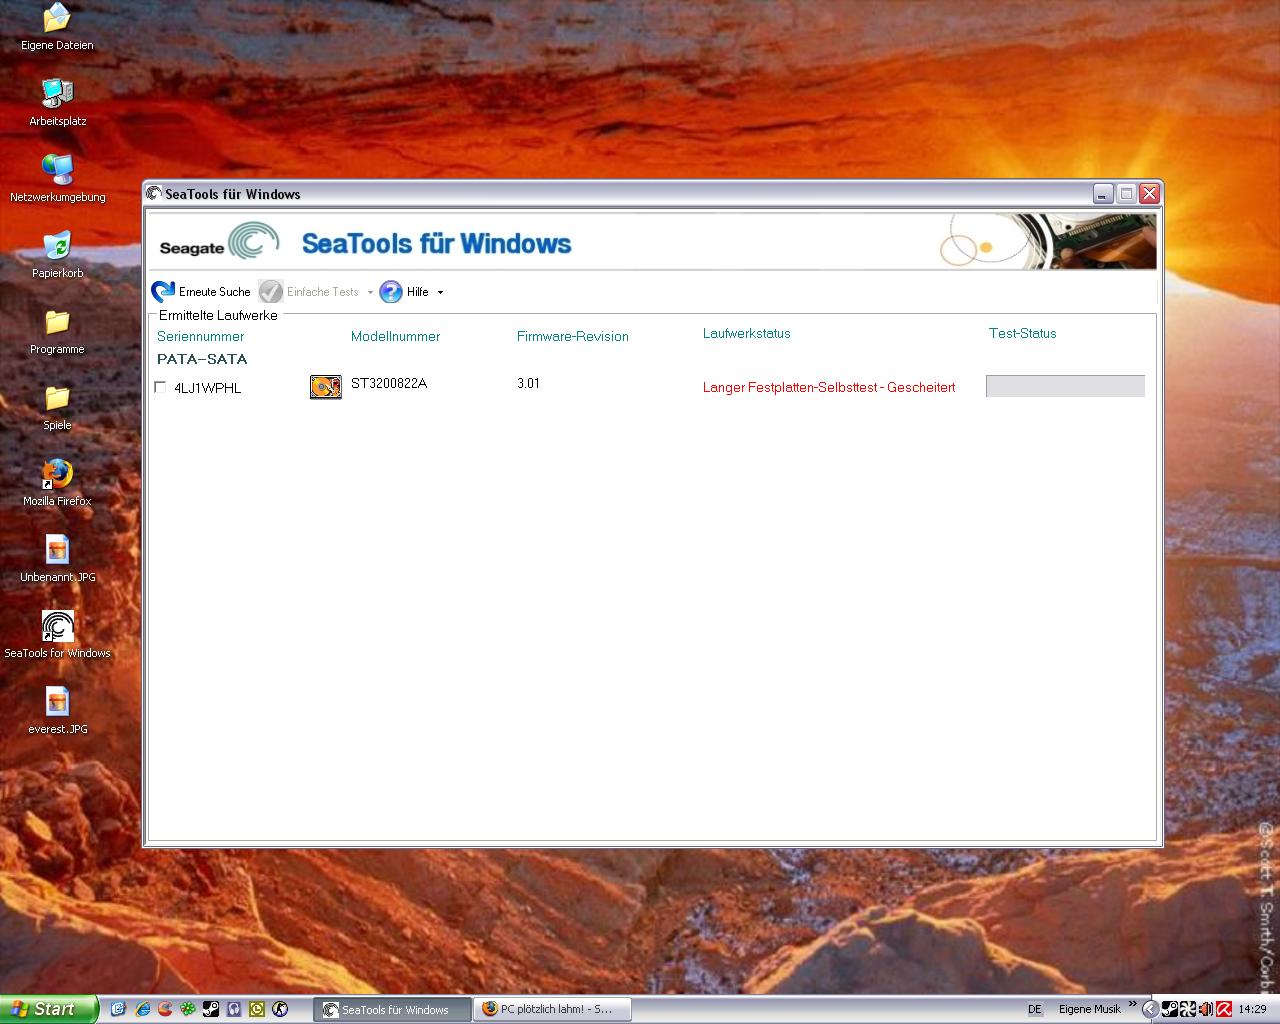This screenshot has height=1024, width=1280.
Task: Click the headphones icon in quick launch
Action: [x=234, y=1009]
